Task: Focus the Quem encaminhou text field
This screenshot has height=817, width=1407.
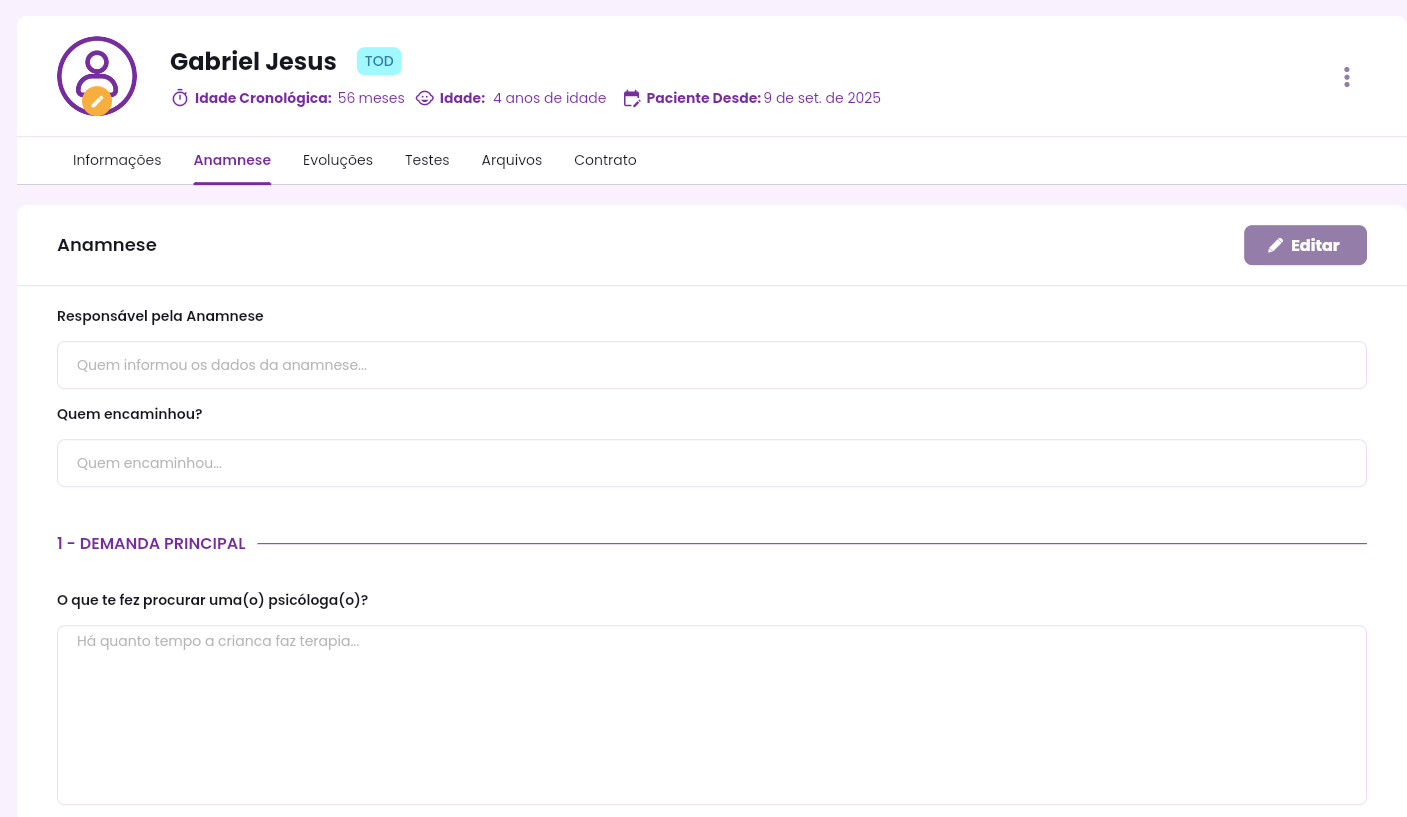Action: pyautogui.click(x=711, y=463)
